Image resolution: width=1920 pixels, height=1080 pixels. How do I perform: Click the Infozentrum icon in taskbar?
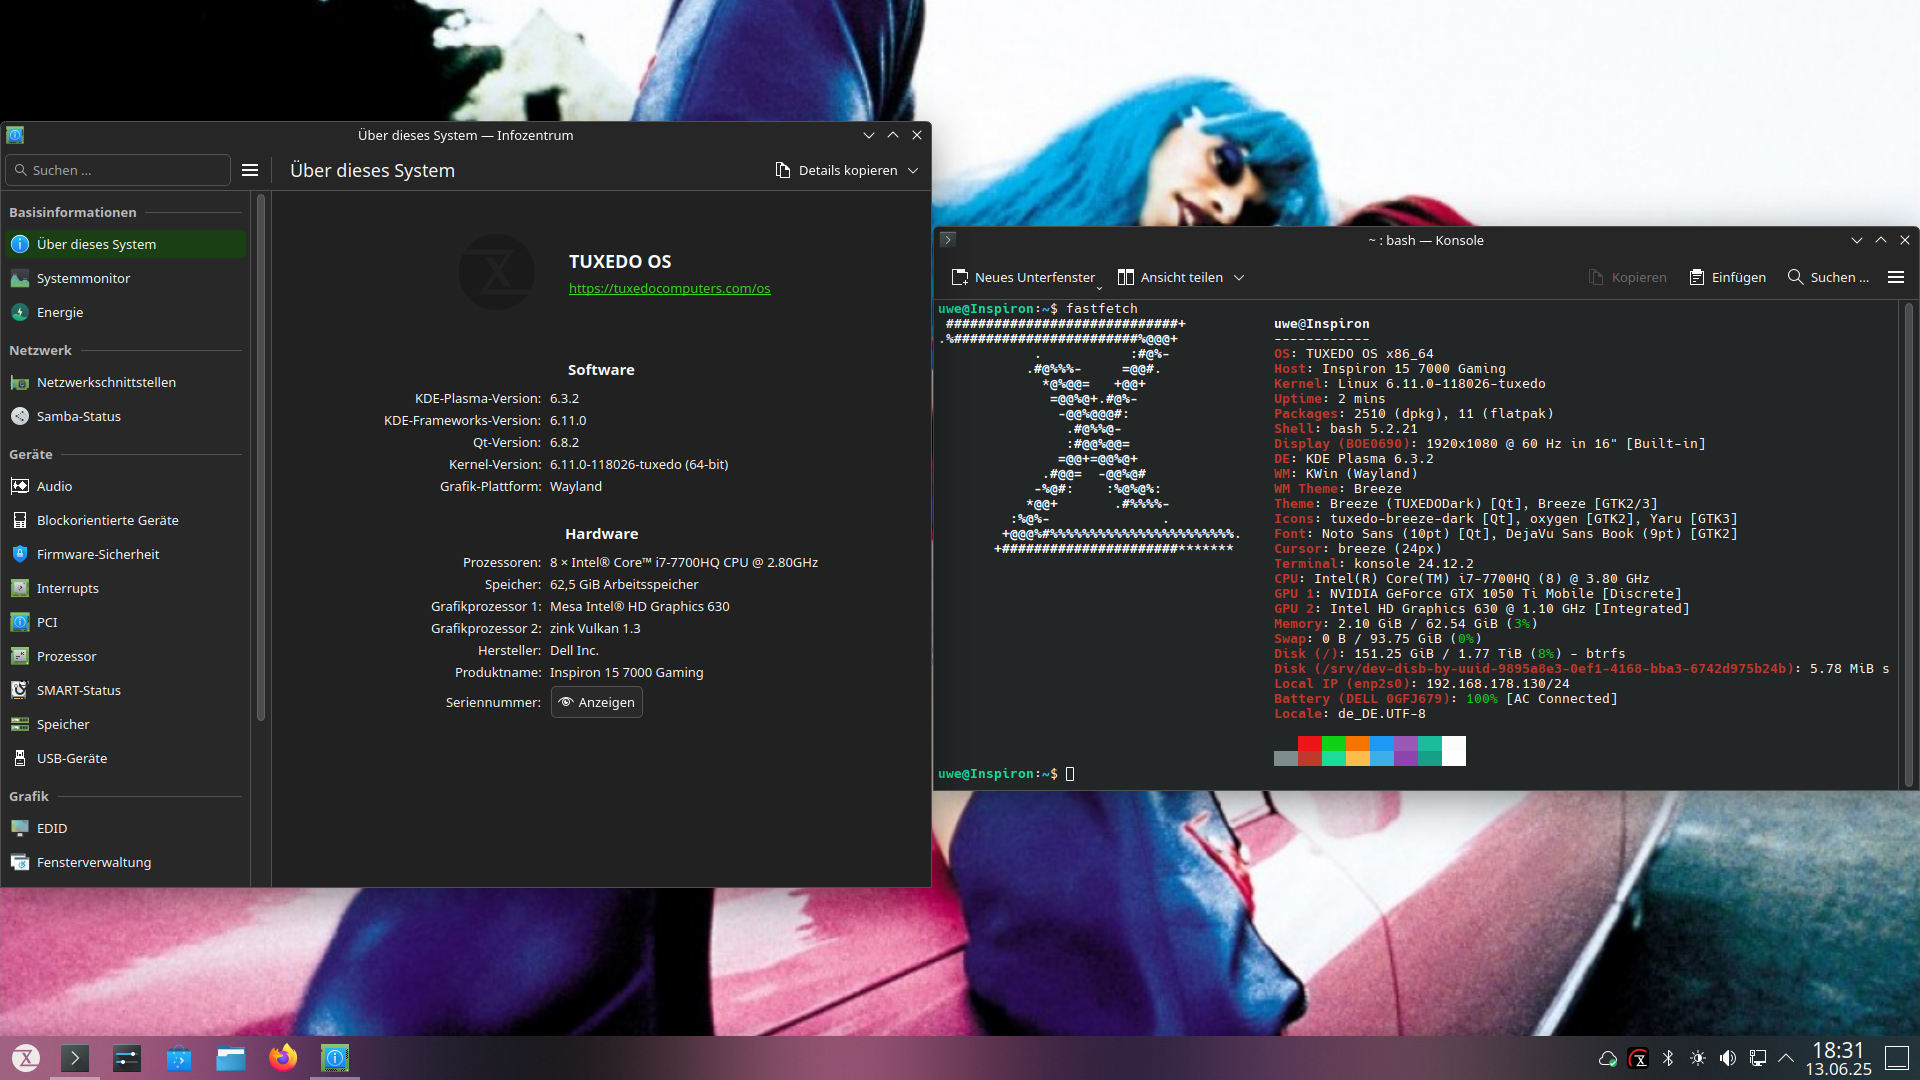click(335, 1058)
